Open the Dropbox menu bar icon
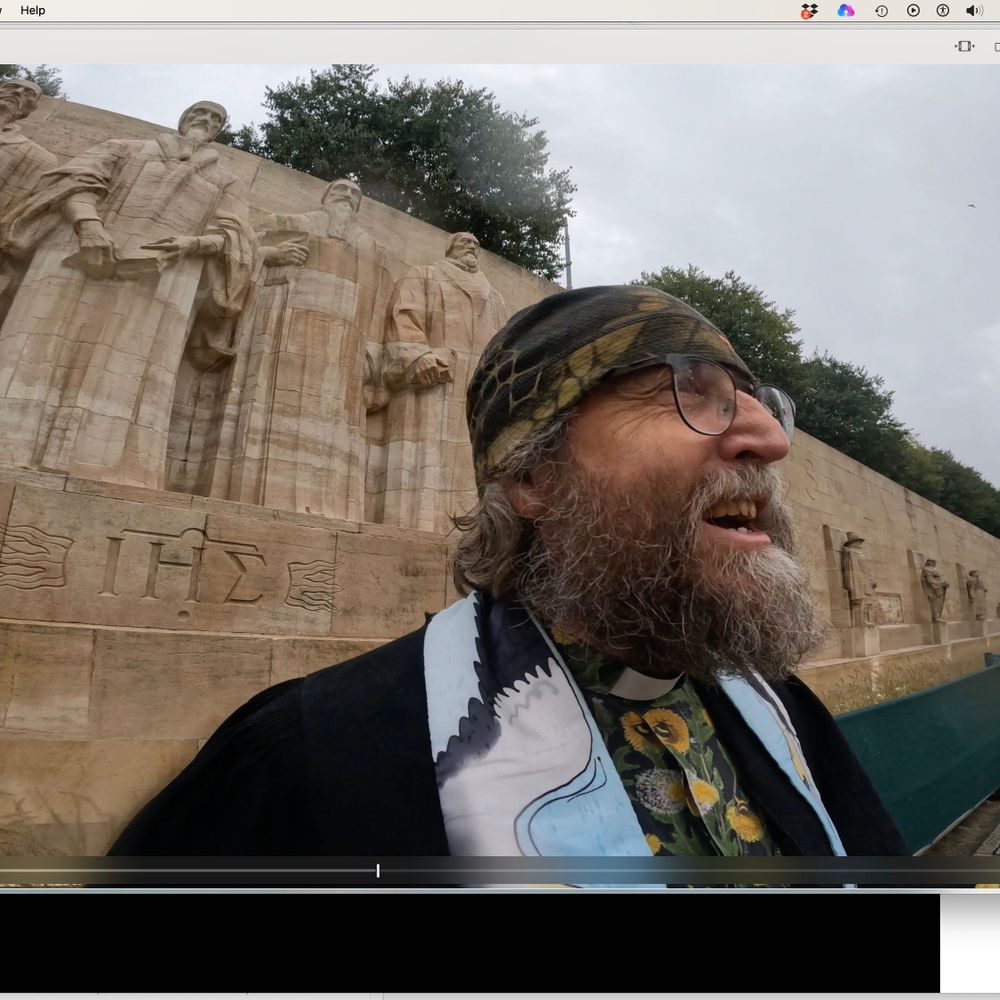The height and width of the screenshot is (1000, 1000). pyautogui.click(x=809, y=11)
